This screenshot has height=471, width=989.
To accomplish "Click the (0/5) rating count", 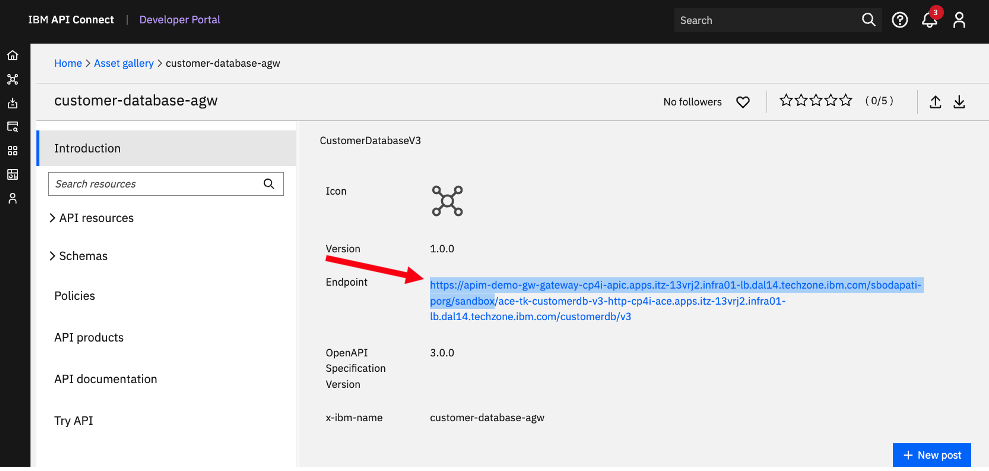I will tap(879, 101).
